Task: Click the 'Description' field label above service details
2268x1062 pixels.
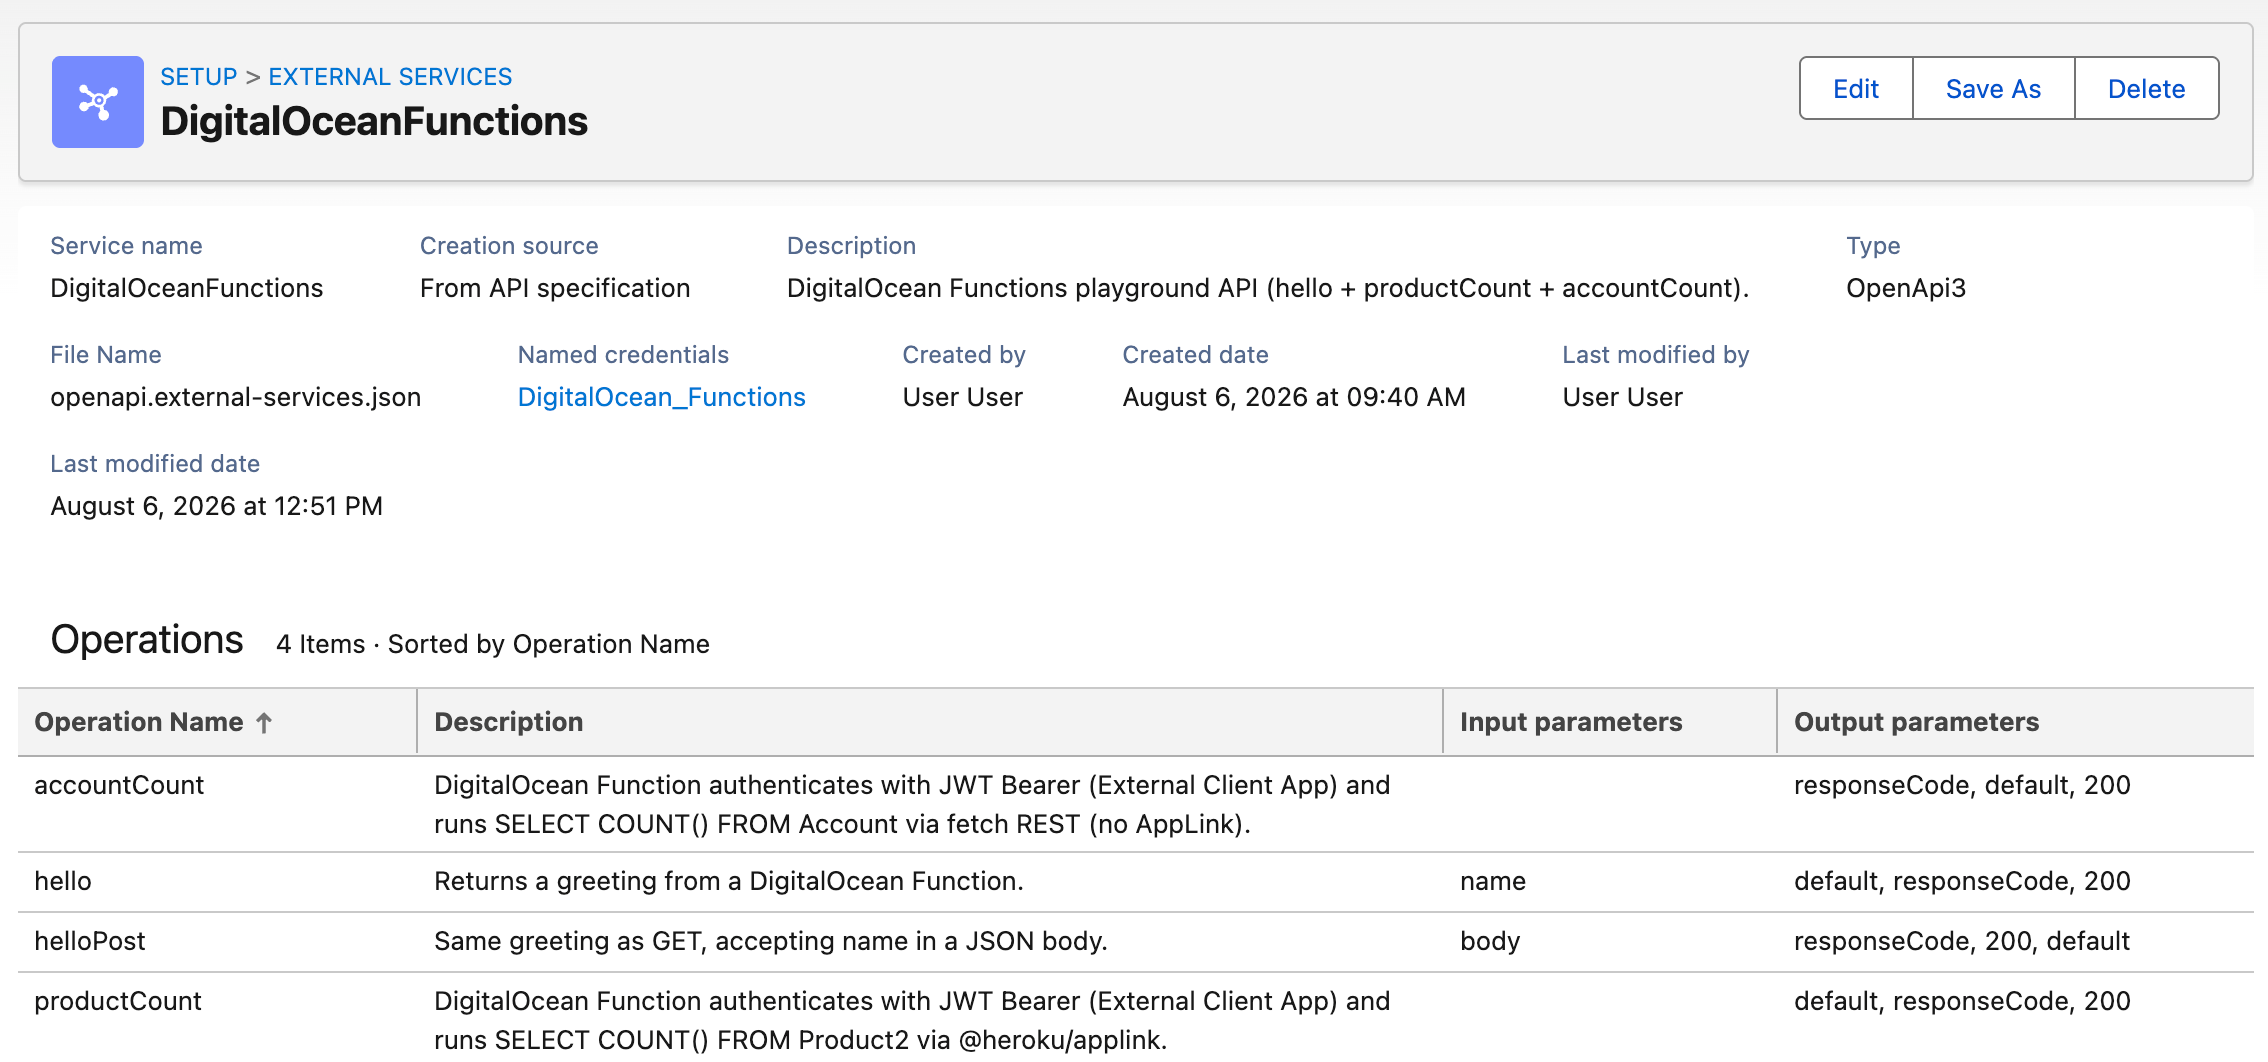Action: click(851, 246)
